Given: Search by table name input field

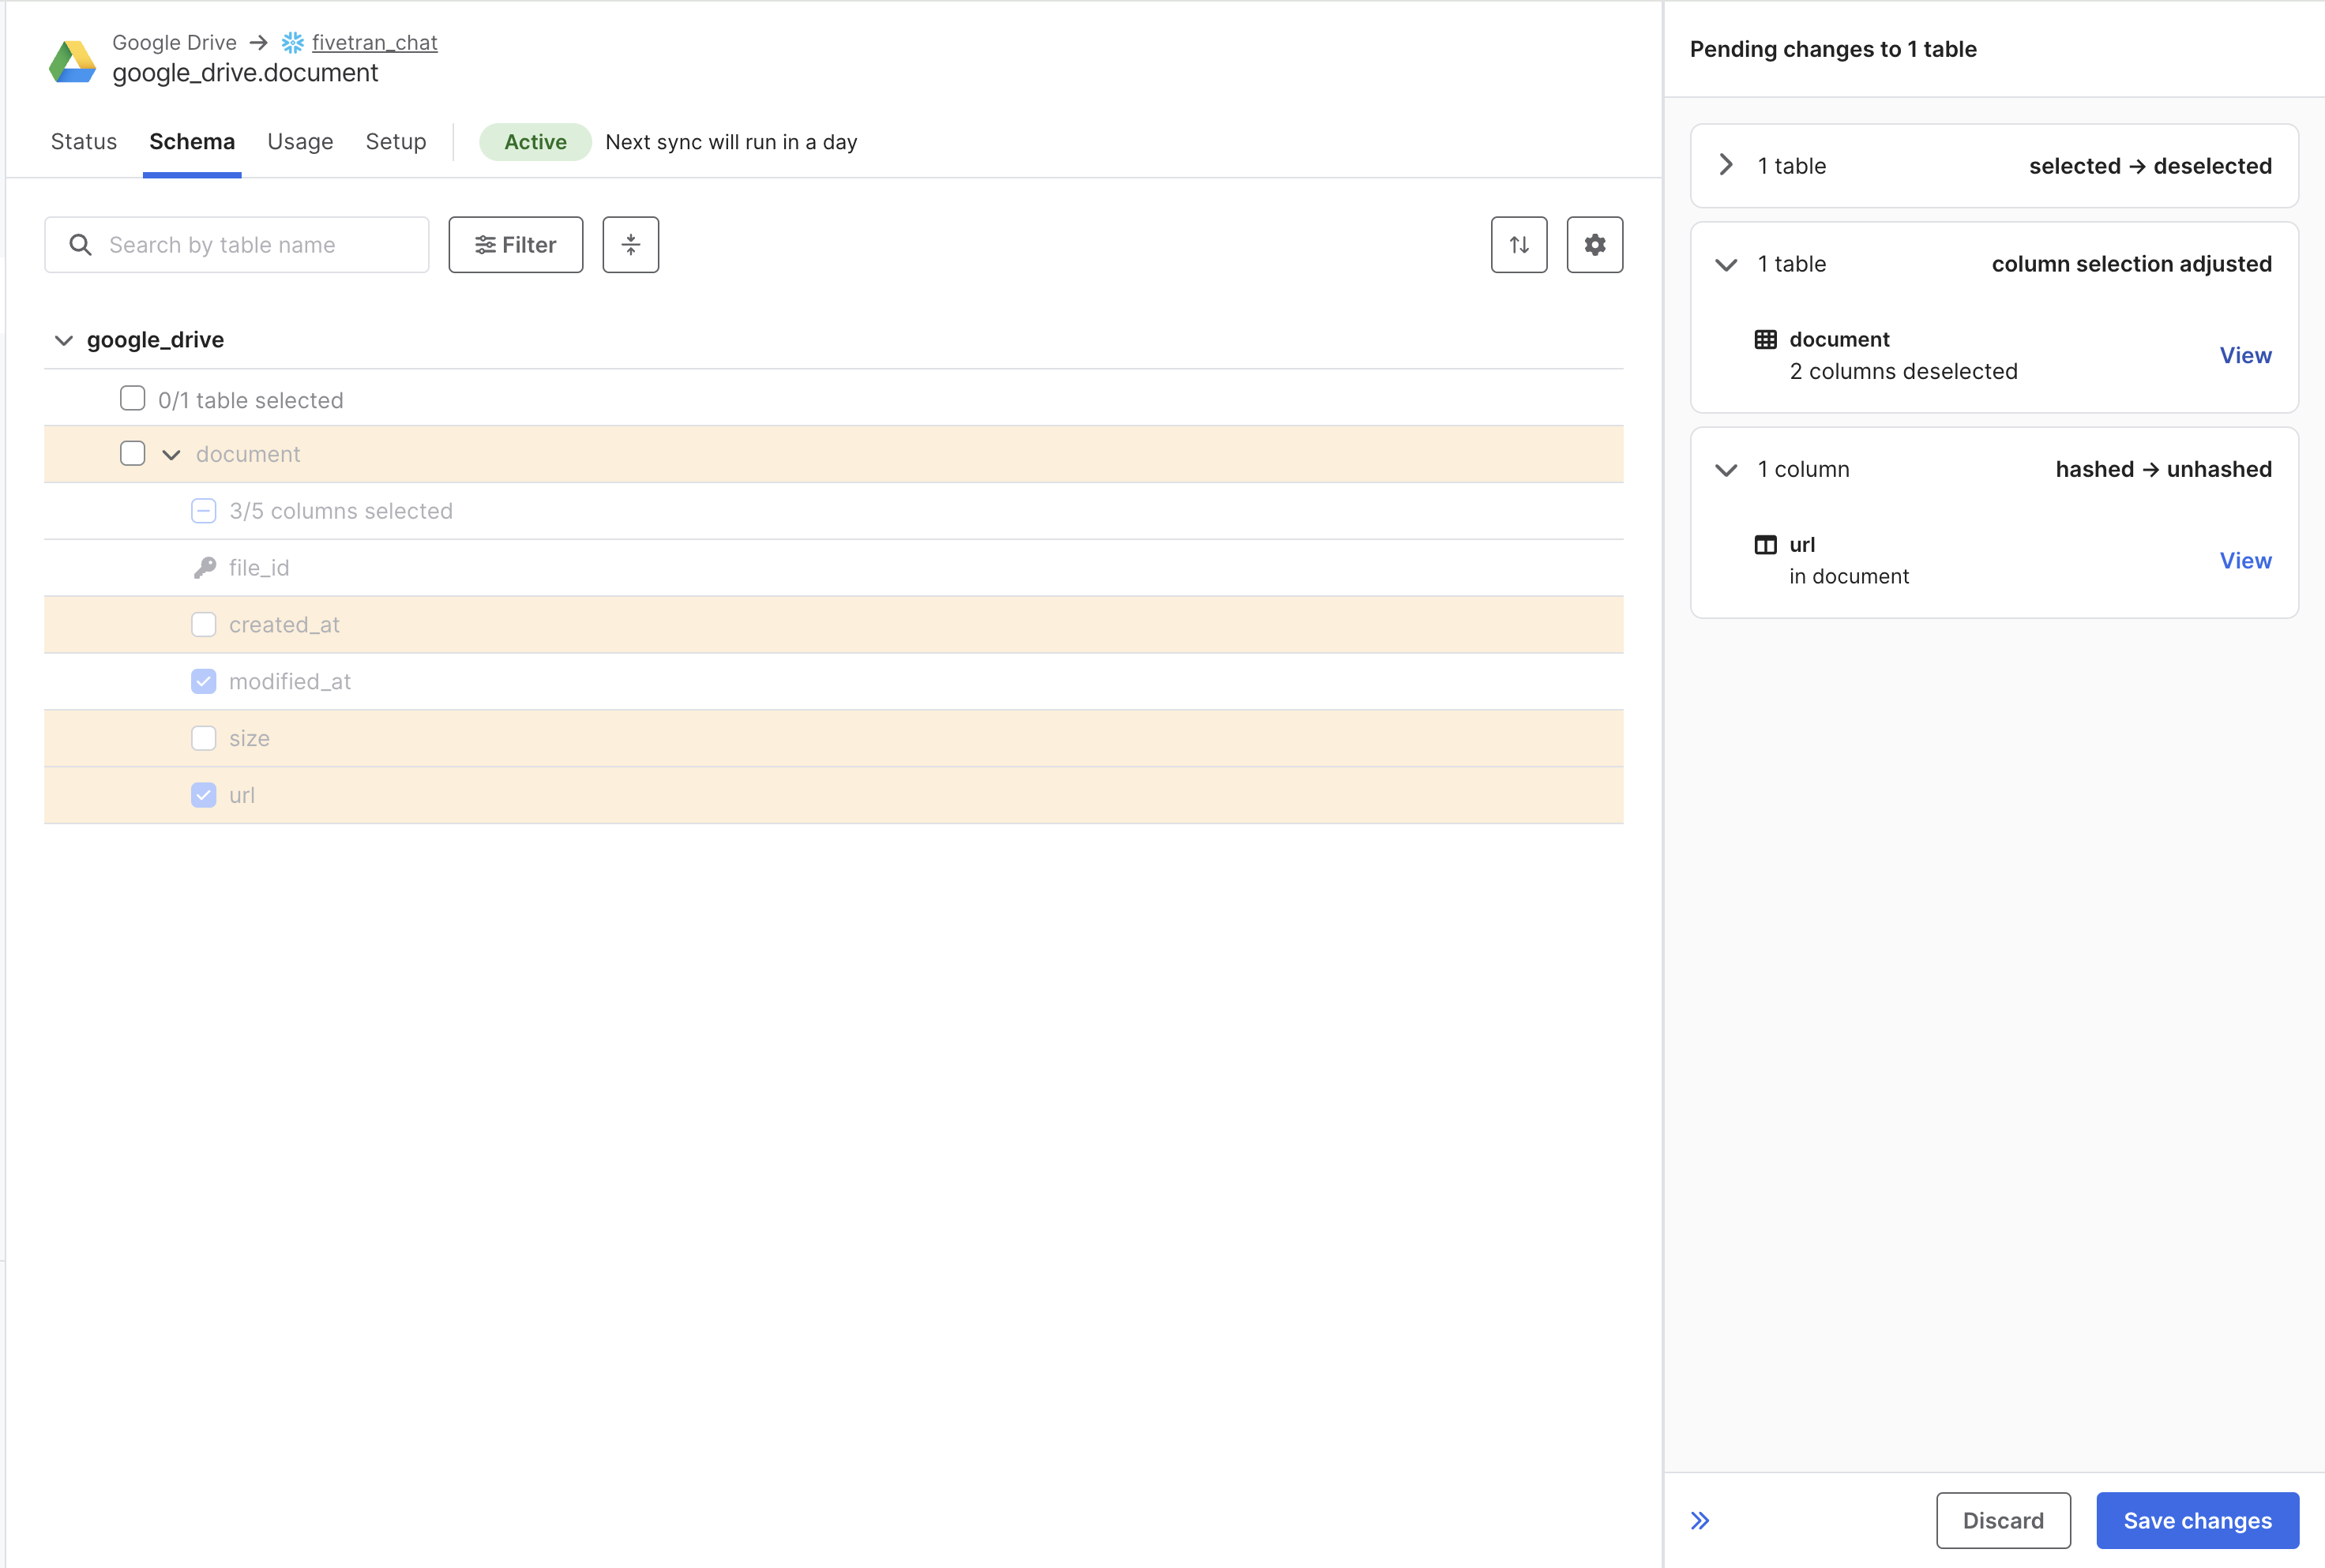Looking at the screenshot, I should pos(236,245).
